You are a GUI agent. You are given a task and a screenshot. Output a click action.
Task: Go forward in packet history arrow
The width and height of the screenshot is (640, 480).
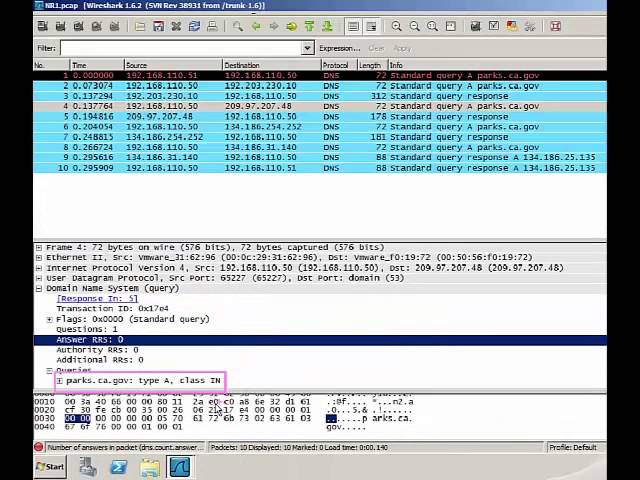tap(274, 27)
